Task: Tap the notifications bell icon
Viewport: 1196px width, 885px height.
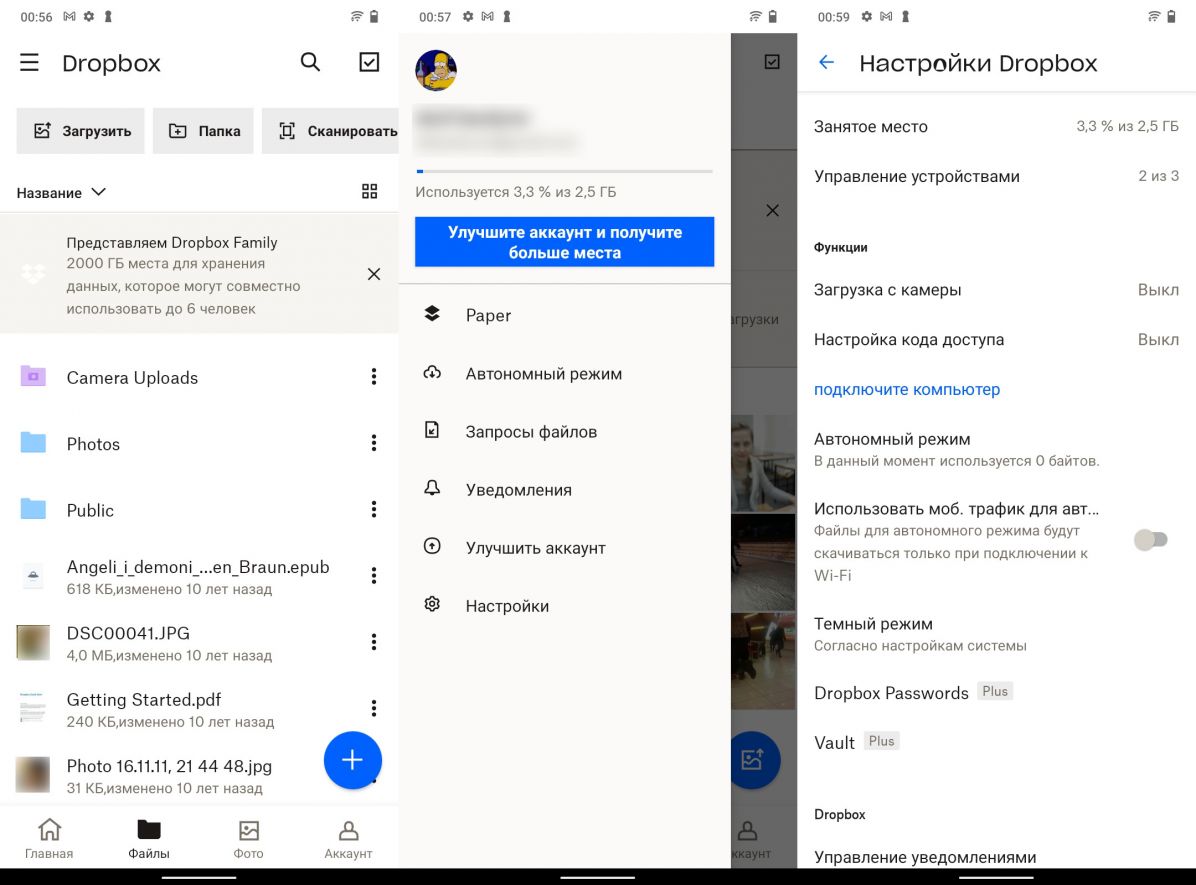Action: coord(432,488)
